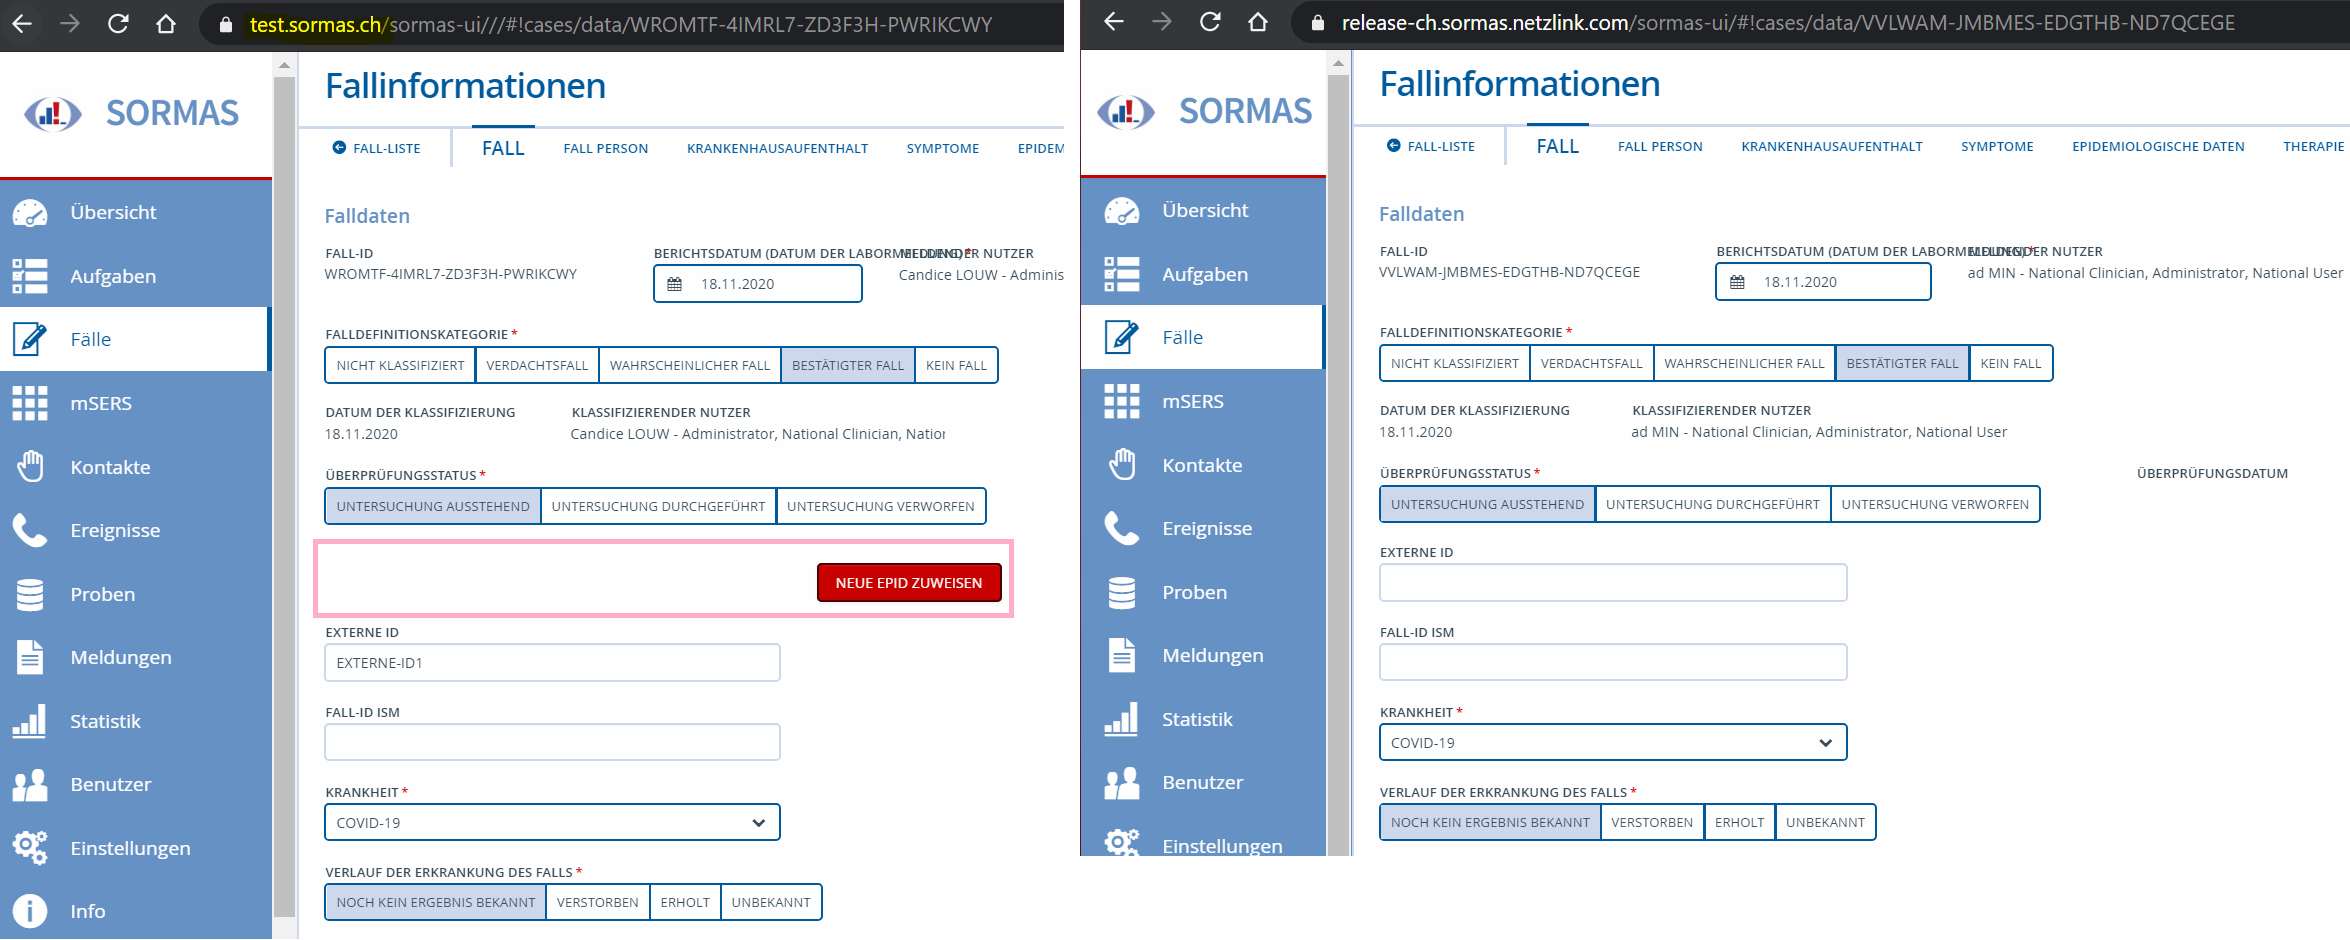Open Fälle in the right window sidebar
2350x940 pixels.
coord(1204,337)
